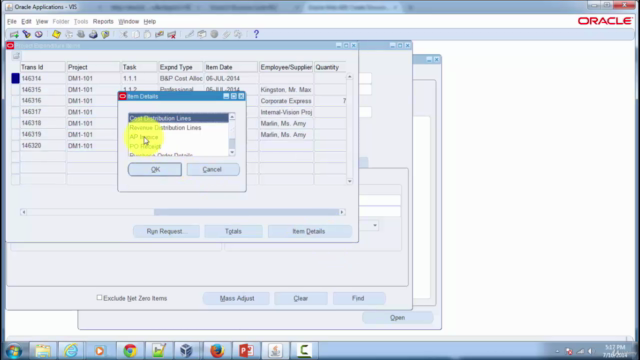Select AP Invoice in the list

pos(178,137)
